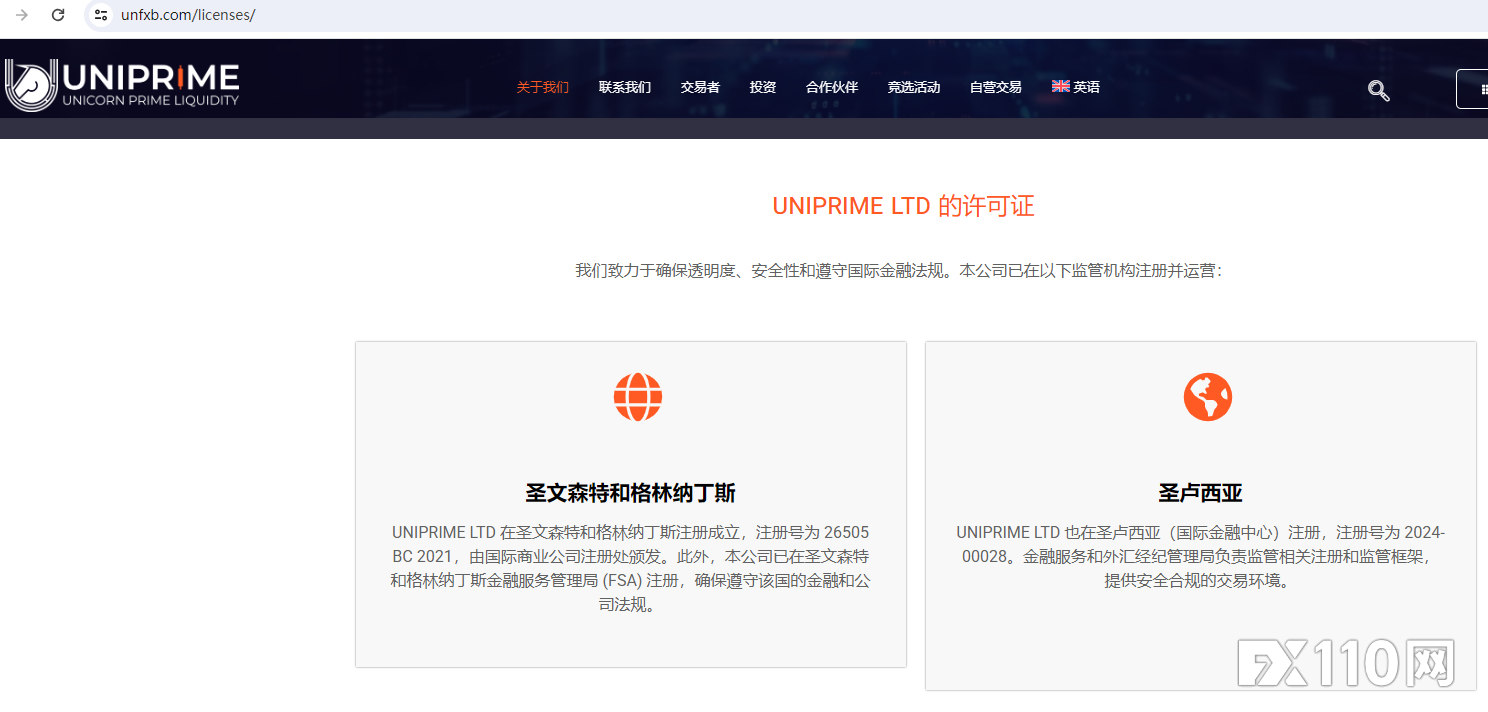Open the 投资 menu item
Viewport: 1488px width, 712px height.
763,86
